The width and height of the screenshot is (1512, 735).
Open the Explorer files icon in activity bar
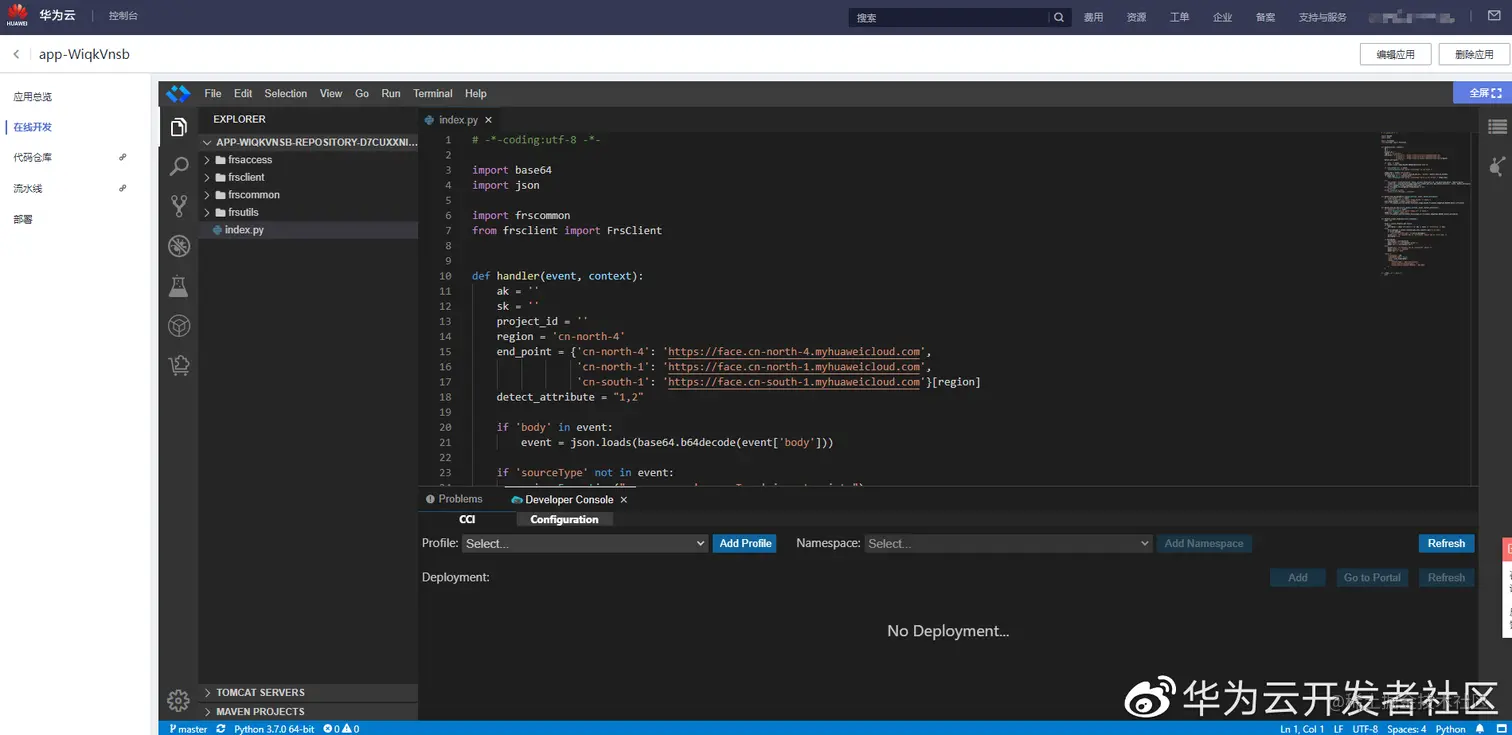coord(178,127)
